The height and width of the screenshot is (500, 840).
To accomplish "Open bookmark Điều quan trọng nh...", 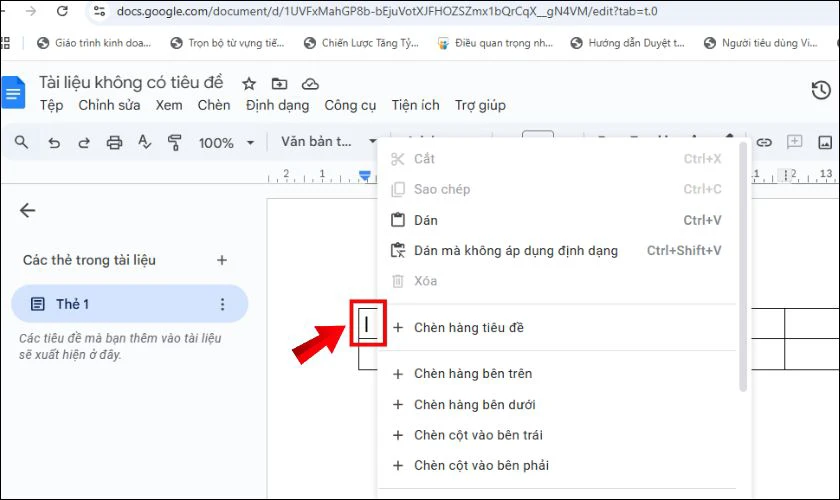I will point(494,43).
